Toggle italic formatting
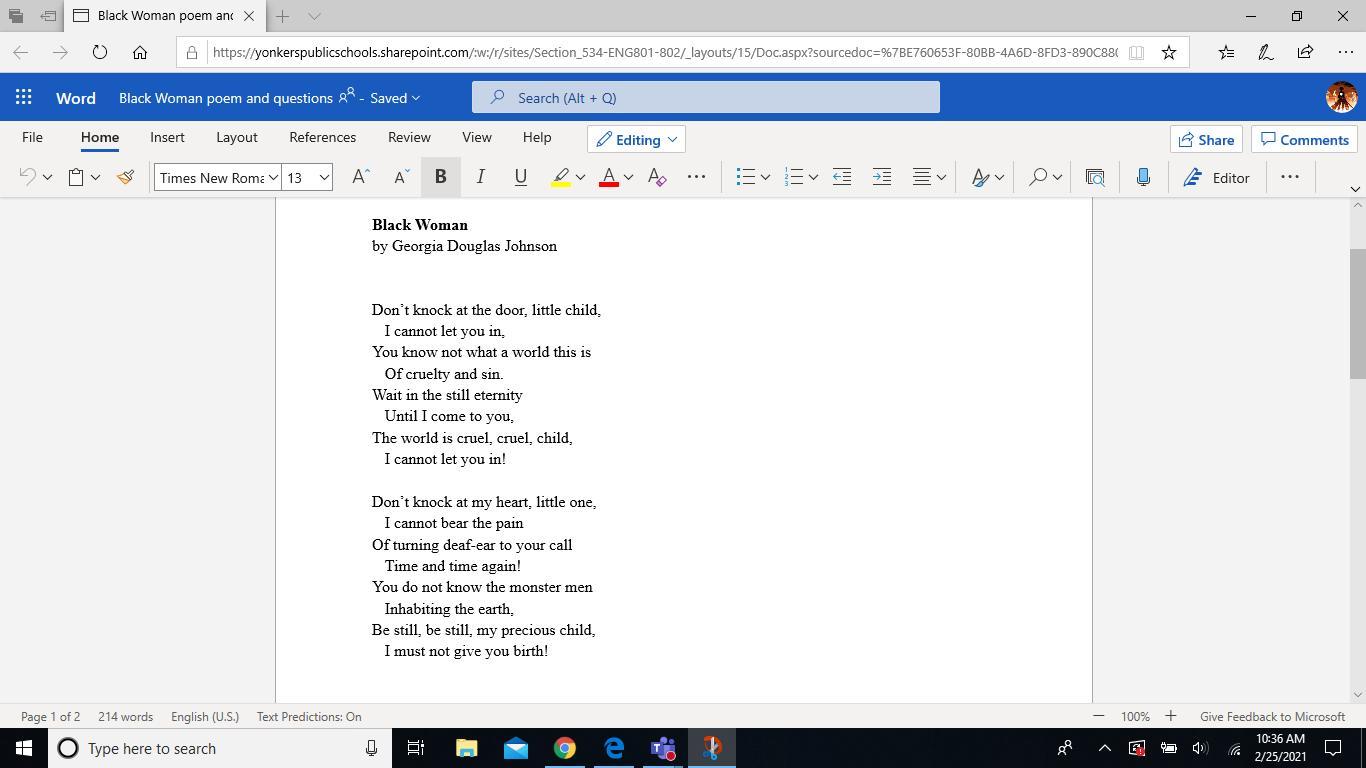The height and width of the screenshot is (768, 1366). (x=480, y=177)
